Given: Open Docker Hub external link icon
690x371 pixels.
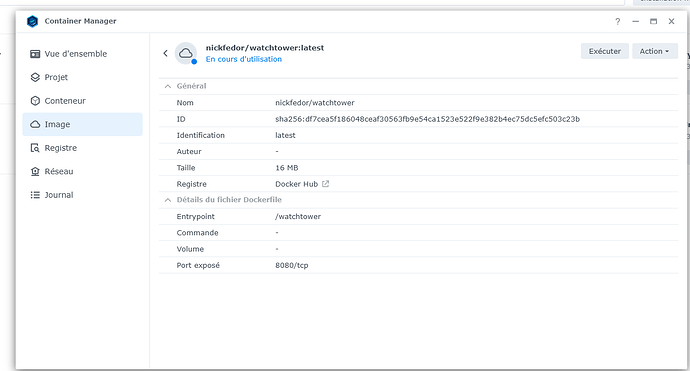Looking at the screenshot, I should tap(326, 184).
